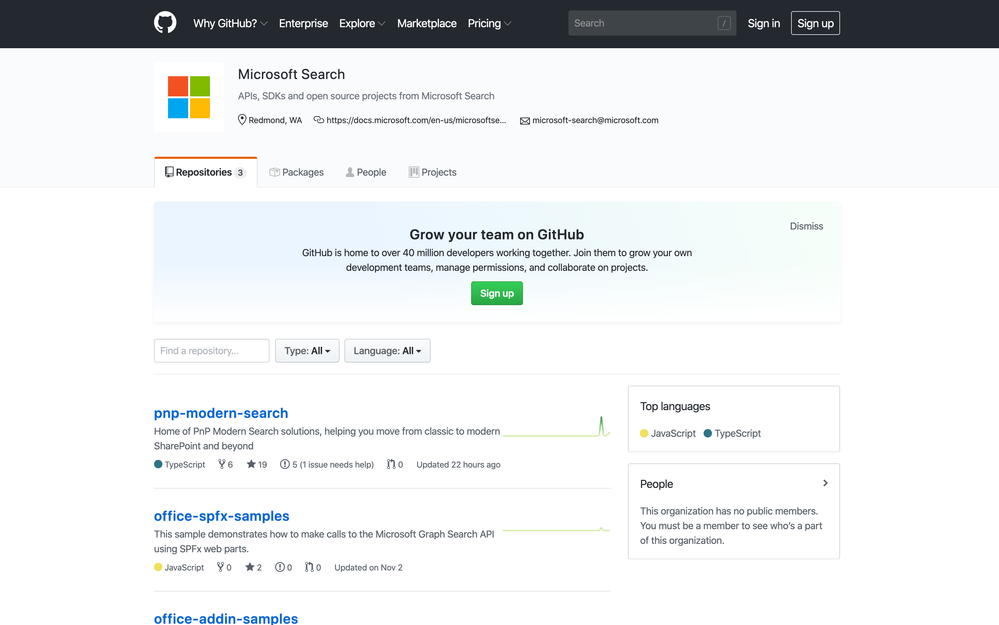Open the docs.microsoft.com link
Image resolution: width=999 pixels, height=625 pixels.
(416, 120)
